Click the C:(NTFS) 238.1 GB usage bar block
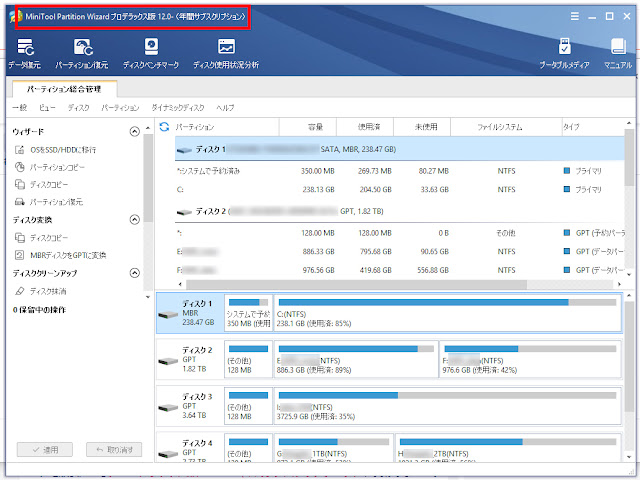This screenshot has height=480, width=640. point(447,313)
